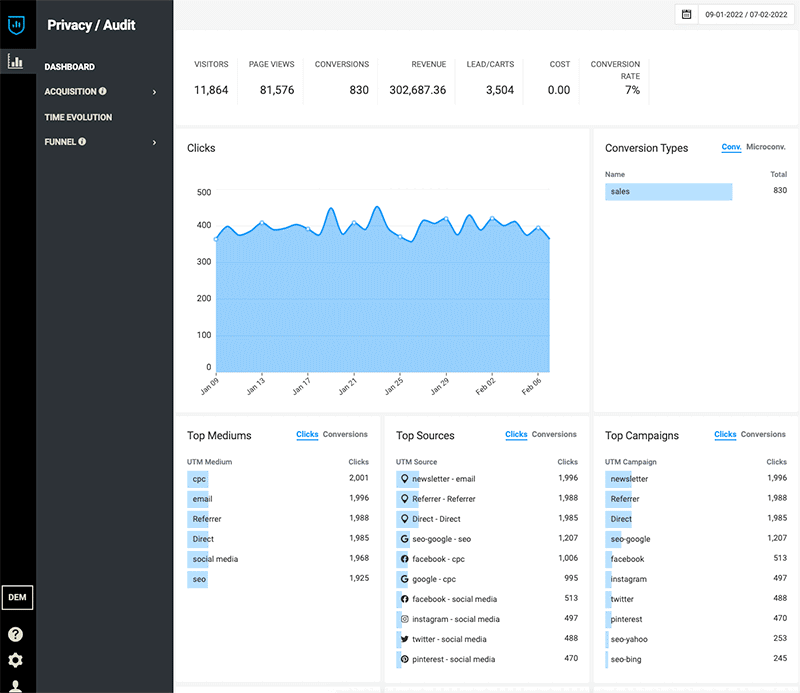This screenshot has height=693, width=800.
Task: Open the help question mark icon
Action: coord(15,634)
